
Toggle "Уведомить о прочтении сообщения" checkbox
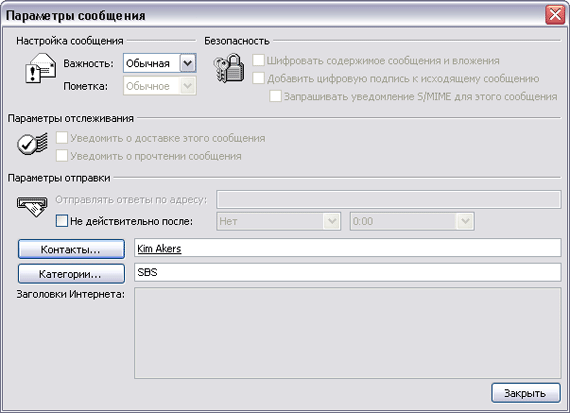tap(62, 156)
